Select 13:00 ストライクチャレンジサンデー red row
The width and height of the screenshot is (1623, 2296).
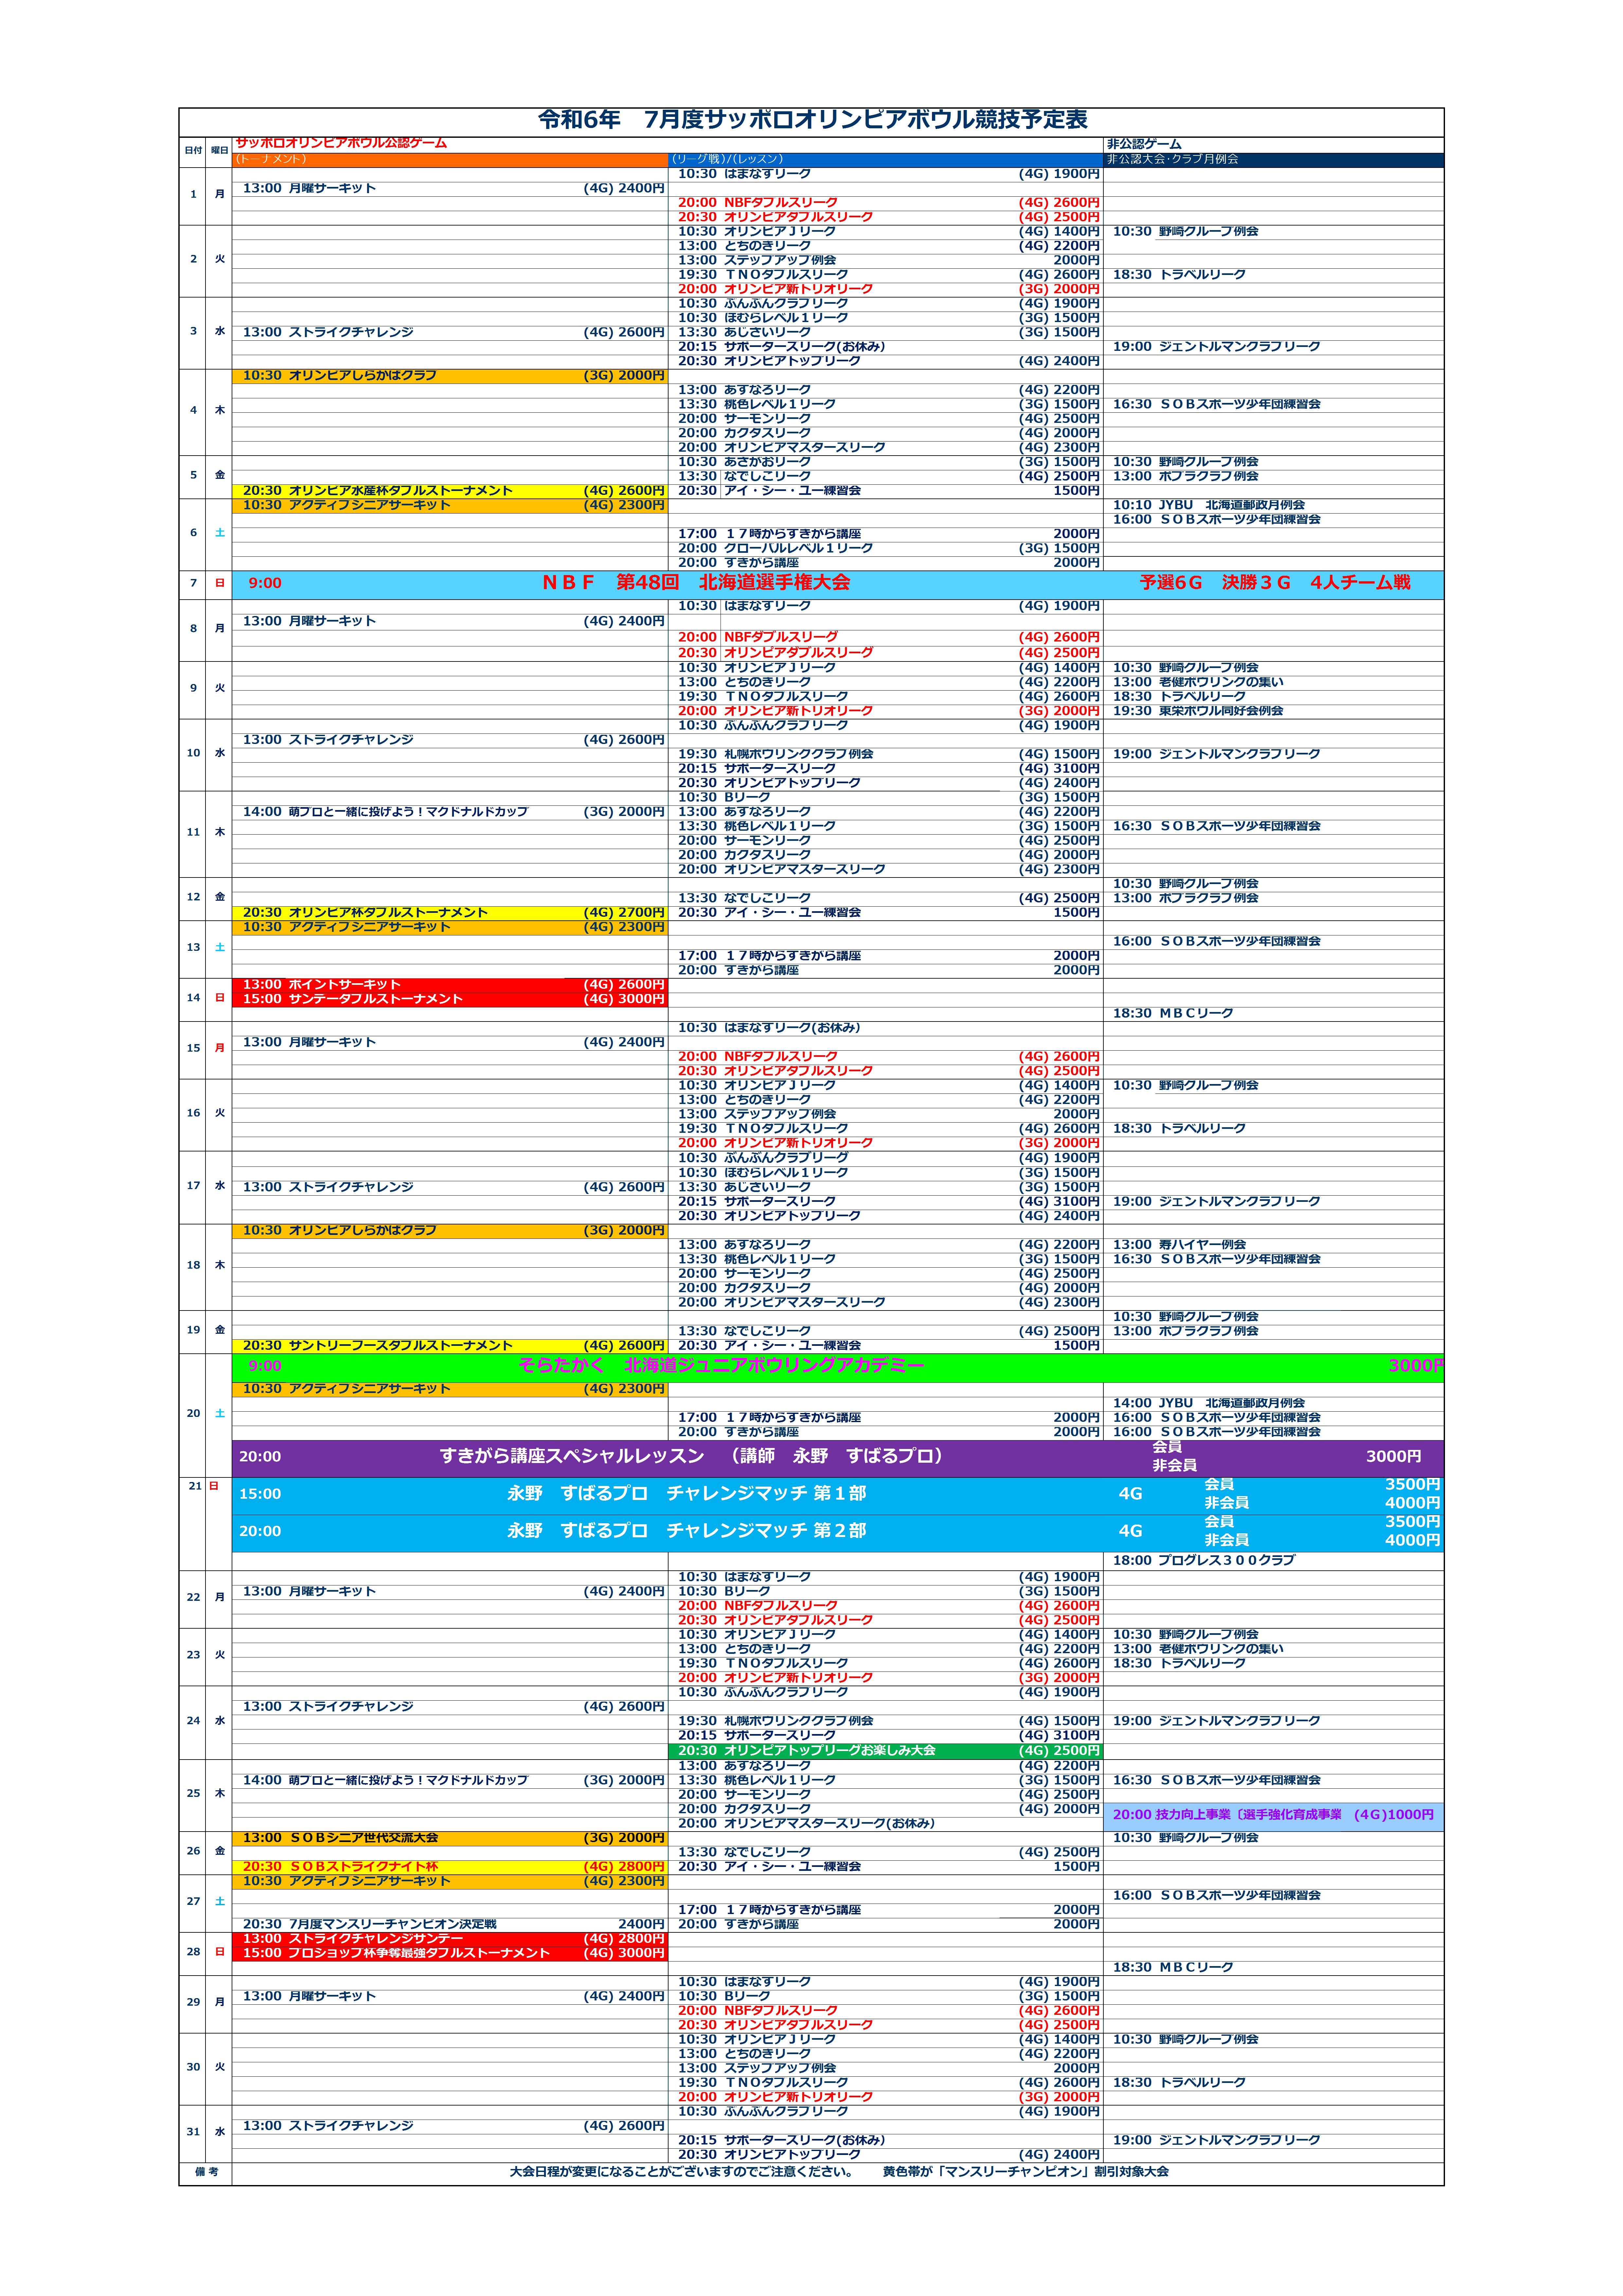pyautogui.click(x=450, y=1939)
